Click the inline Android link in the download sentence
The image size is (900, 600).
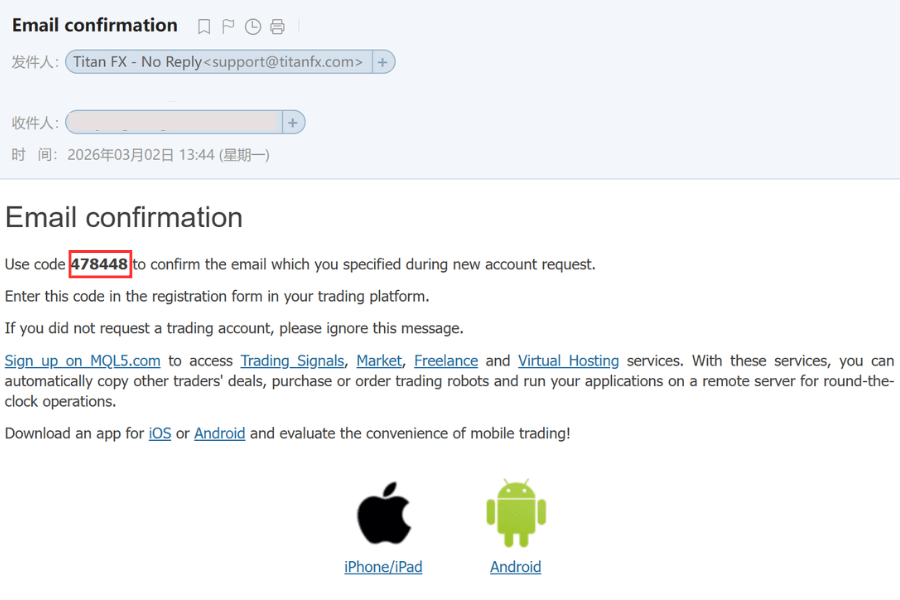tap(220, 434)
